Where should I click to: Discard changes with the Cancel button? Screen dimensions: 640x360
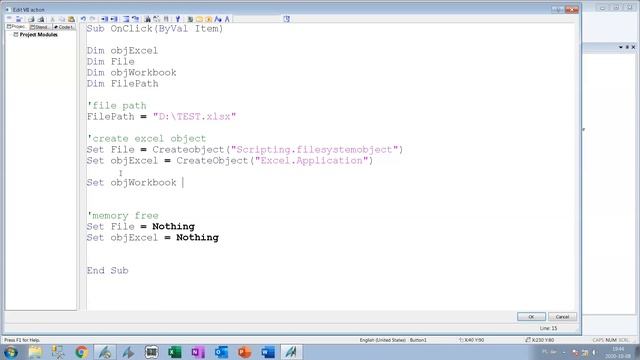click(x=562, y=317)
